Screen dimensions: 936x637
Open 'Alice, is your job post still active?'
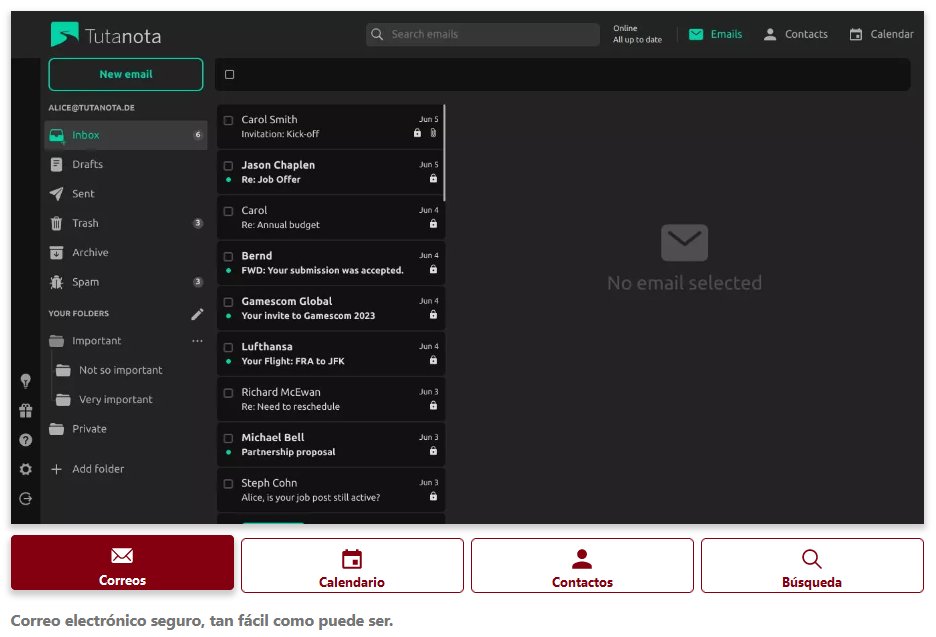tap(310, 497)
